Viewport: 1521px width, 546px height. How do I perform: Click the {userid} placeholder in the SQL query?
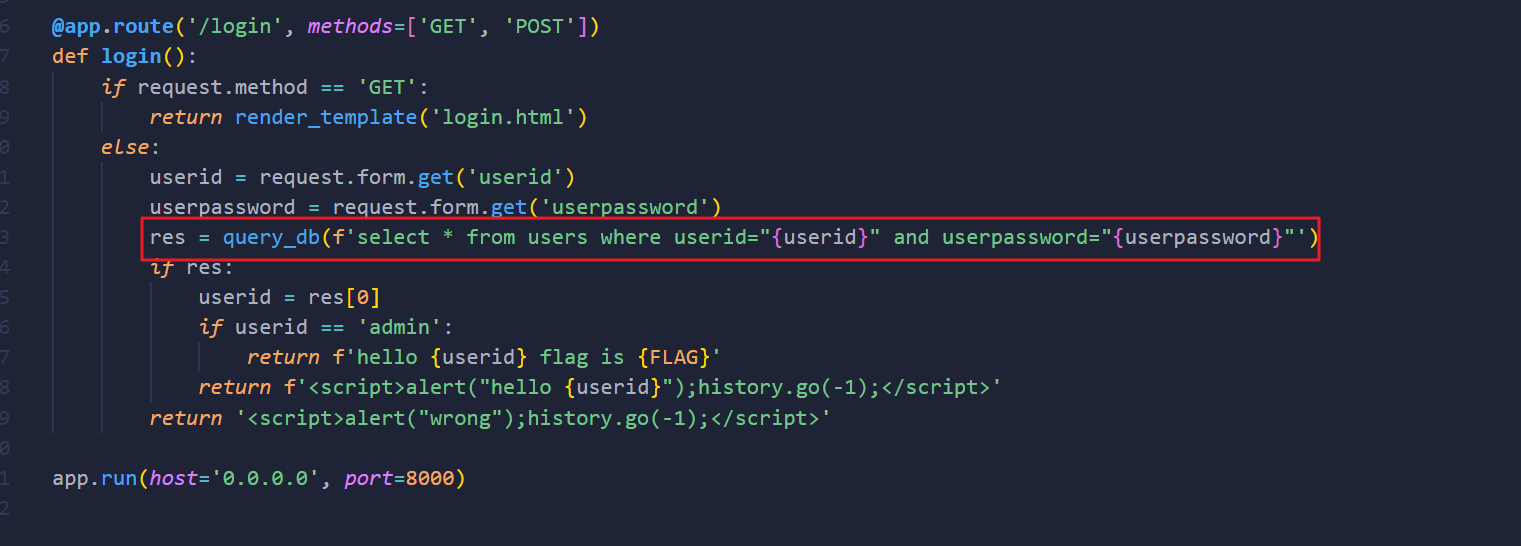coord(815,237)
